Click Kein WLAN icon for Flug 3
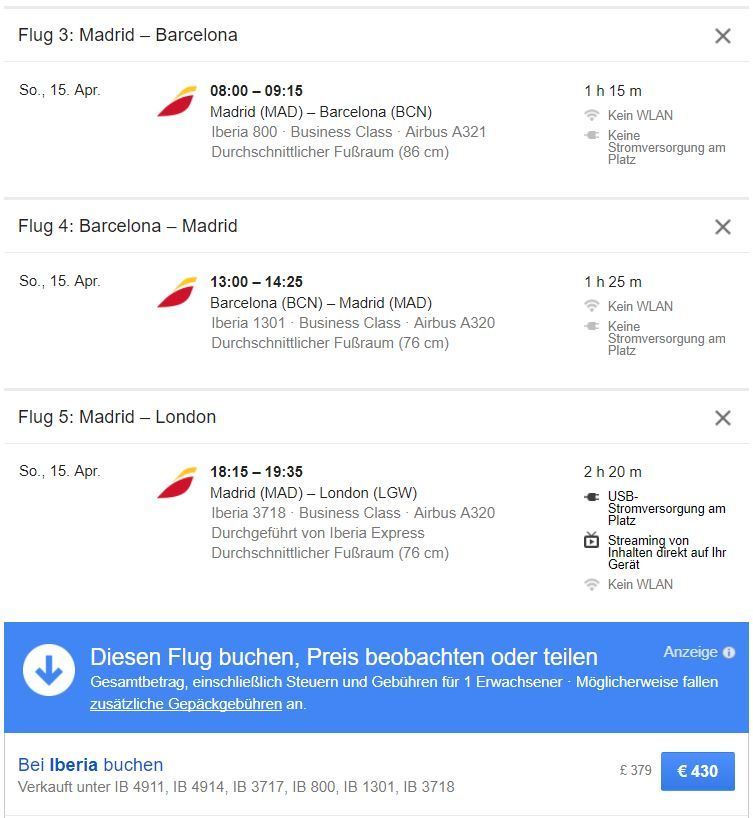The width and height of the screenshot is (753, 818). [592, 115]
